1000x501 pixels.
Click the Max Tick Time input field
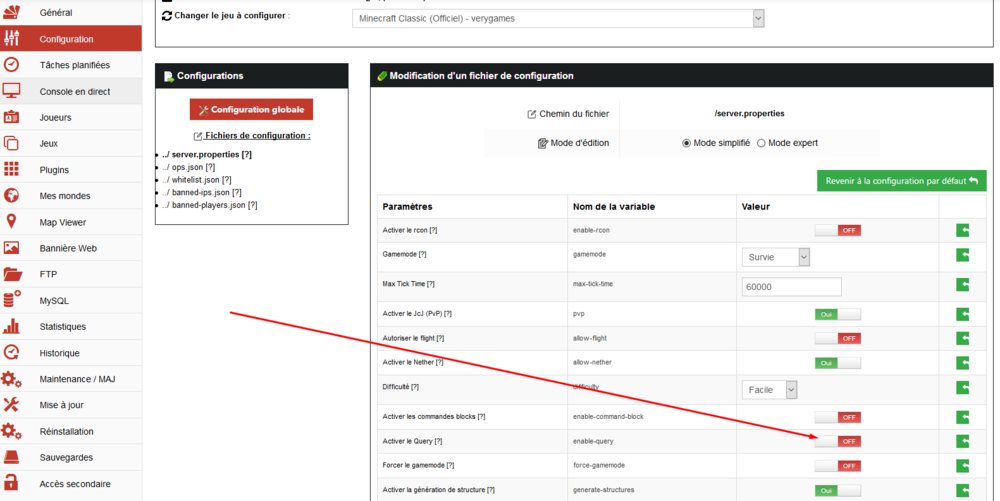point(791,287)
